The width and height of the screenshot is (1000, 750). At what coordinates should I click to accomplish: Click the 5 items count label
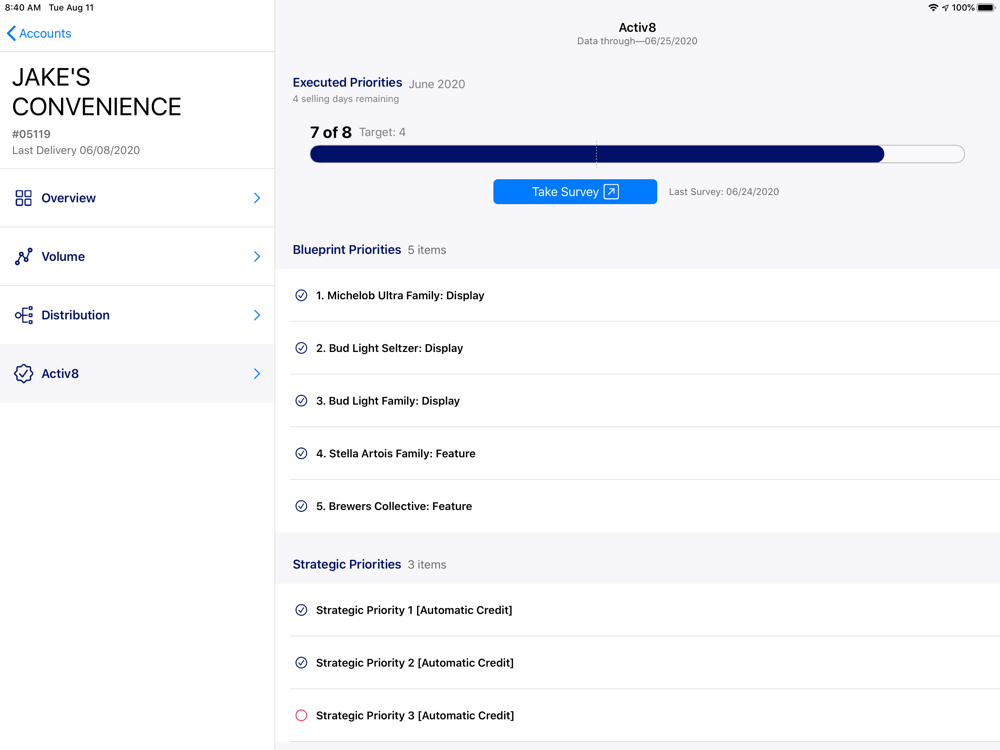(x=427, y=250)
